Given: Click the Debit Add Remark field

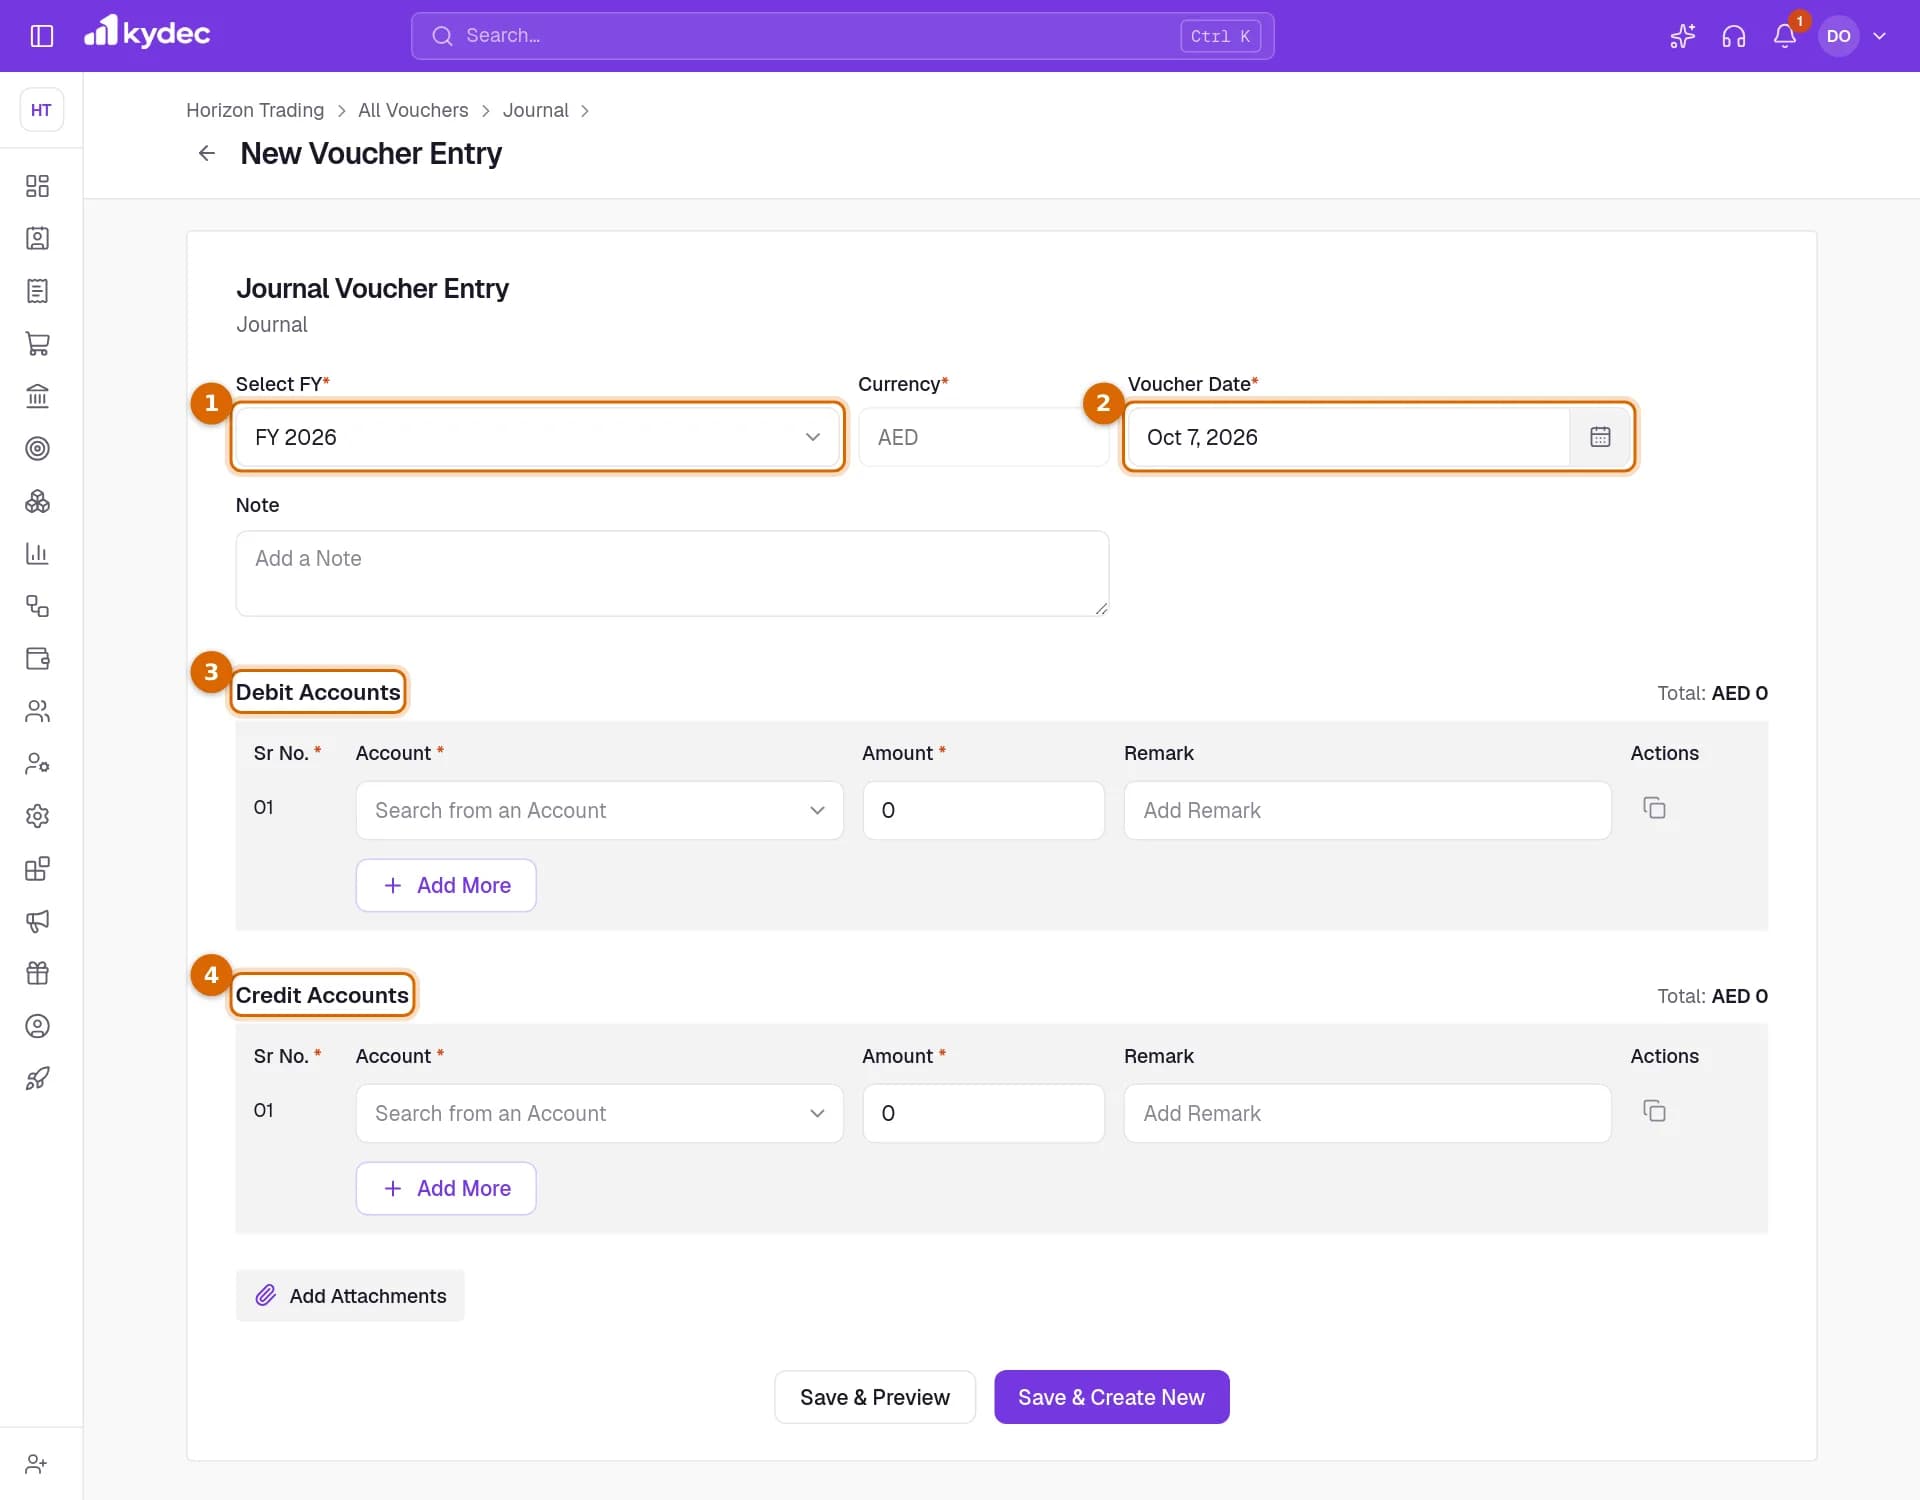Looking at the screenshot, I should (x=1367, y=810).
